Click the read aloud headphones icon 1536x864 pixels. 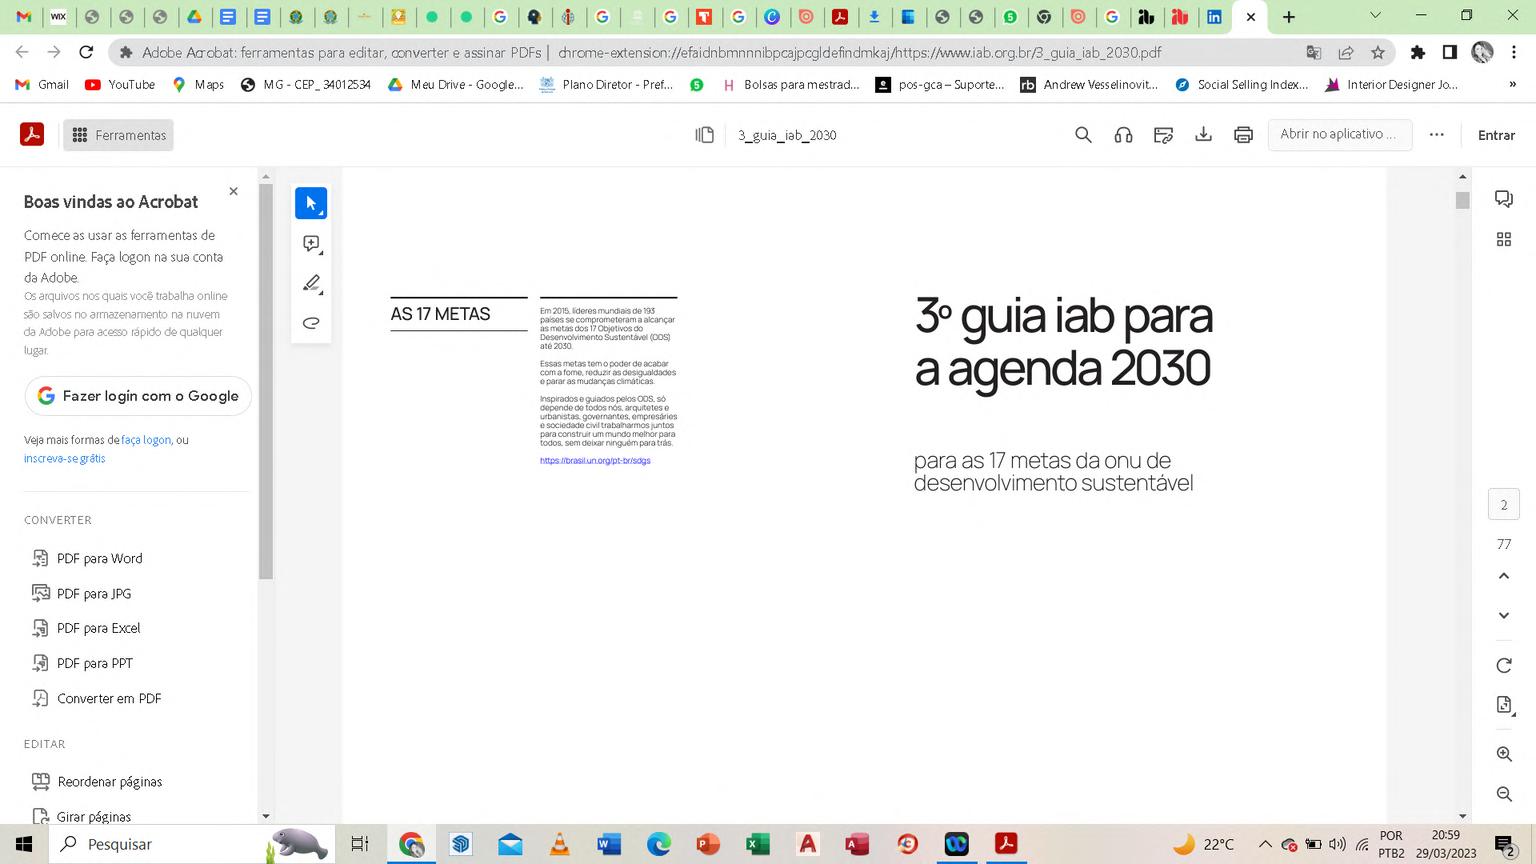[x=1123, y=135]
